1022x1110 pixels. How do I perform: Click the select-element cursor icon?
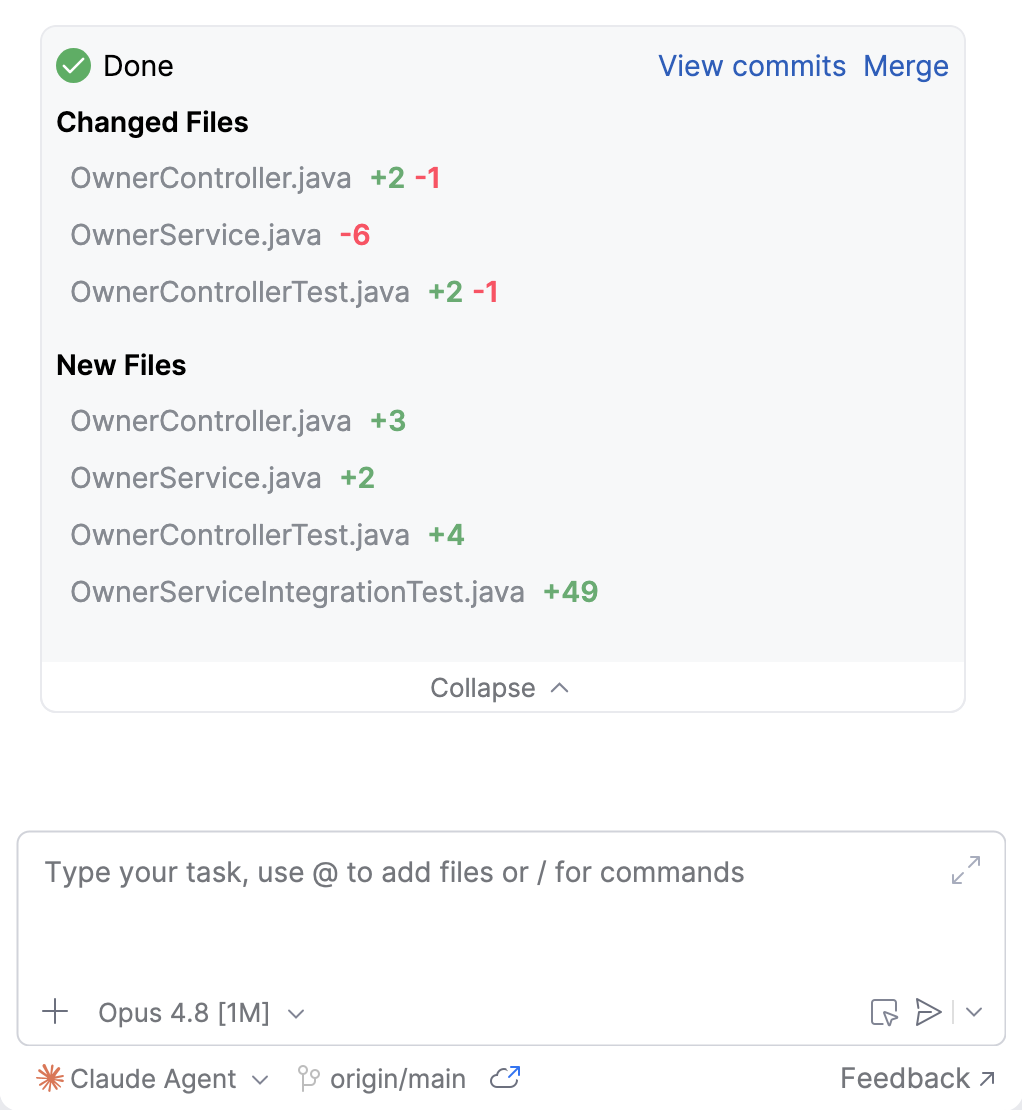884,1012
